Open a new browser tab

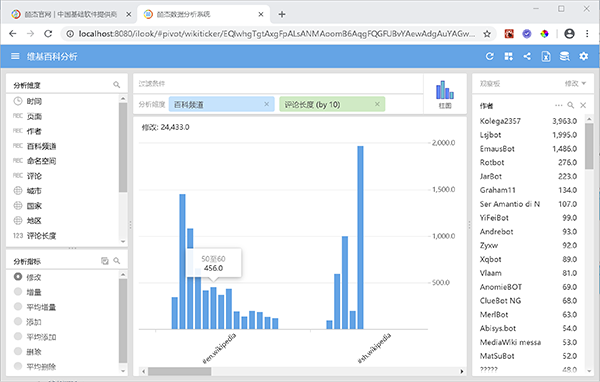[x=282, y=14]
